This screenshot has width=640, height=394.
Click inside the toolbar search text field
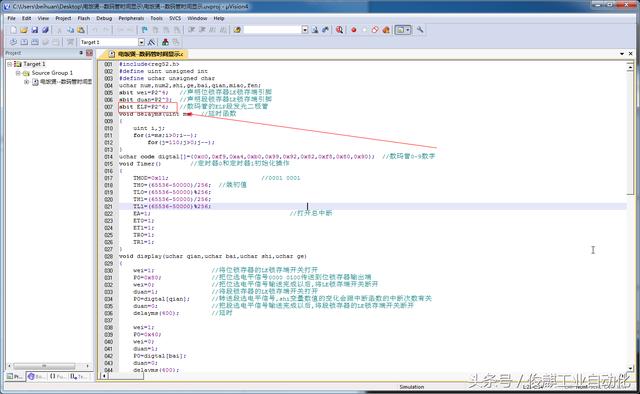tap(272, 30)
